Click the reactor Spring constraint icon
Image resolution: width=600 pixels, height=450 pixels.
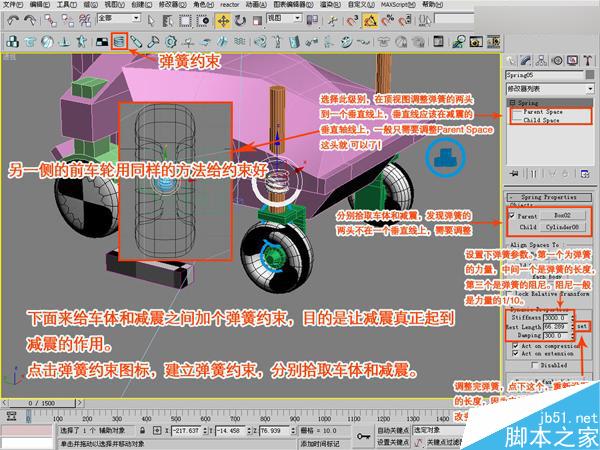click(x=119, y=41)
